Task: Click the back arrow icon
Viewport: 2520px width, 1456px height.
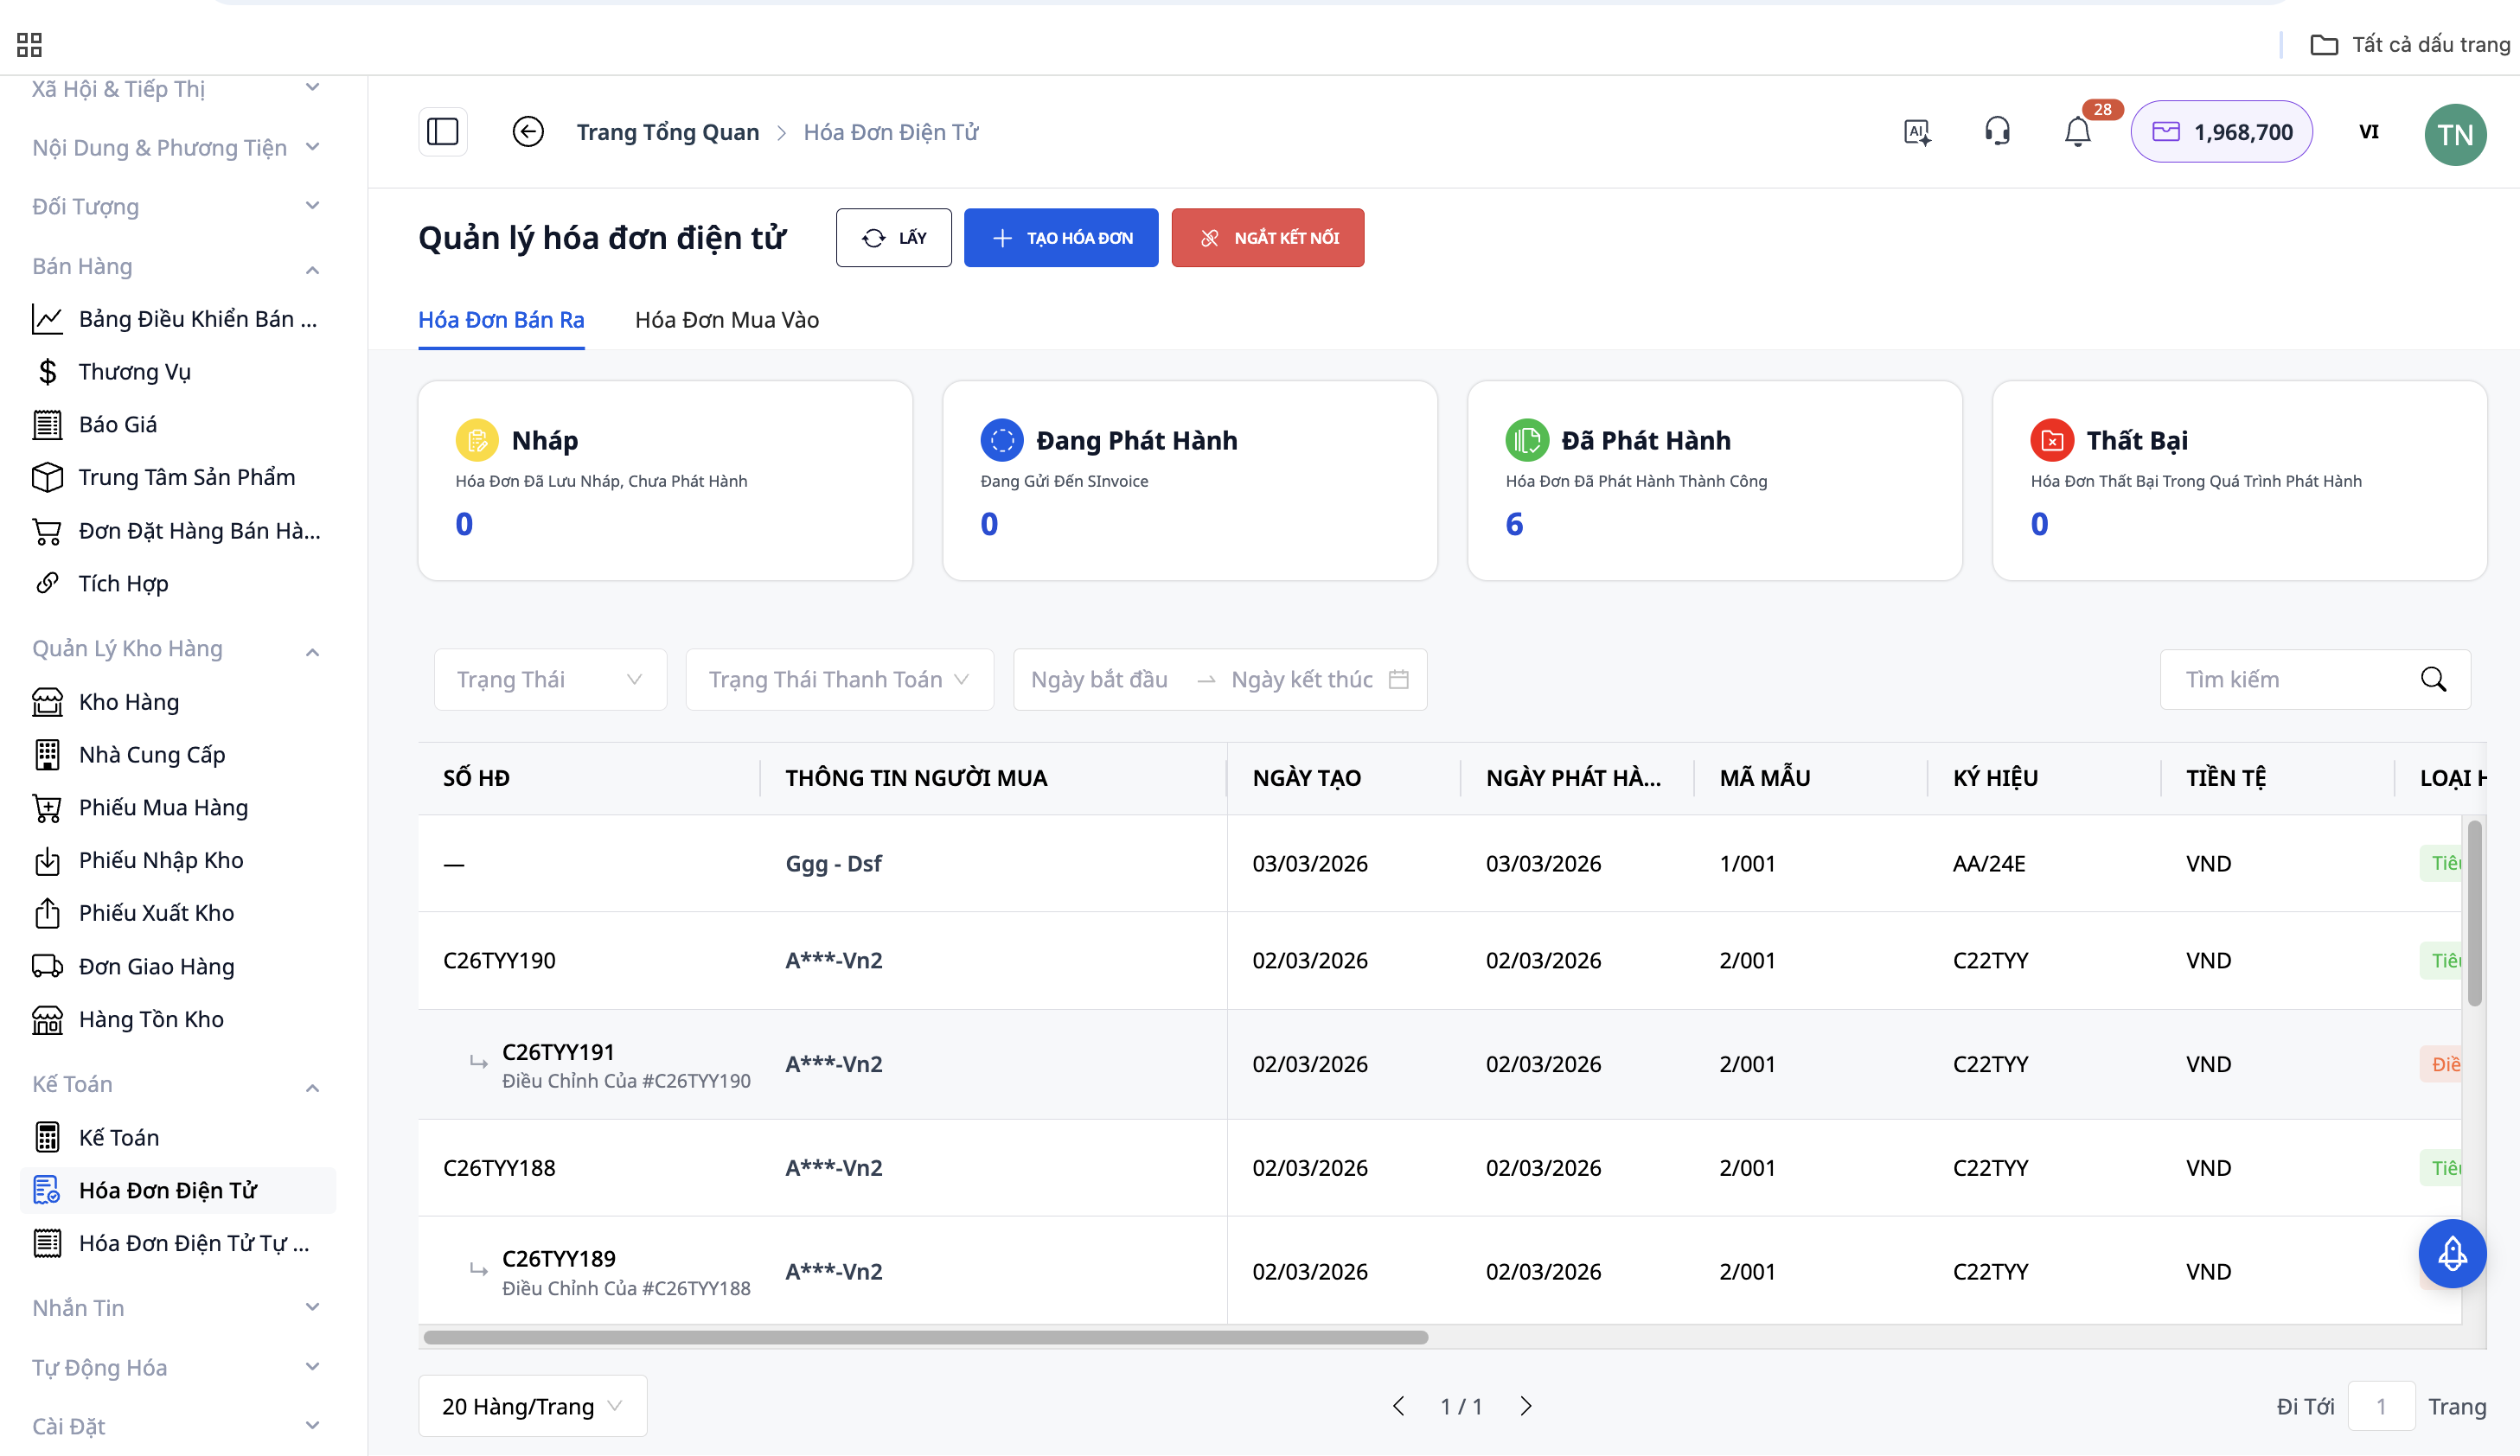Action: coord(528,132)
